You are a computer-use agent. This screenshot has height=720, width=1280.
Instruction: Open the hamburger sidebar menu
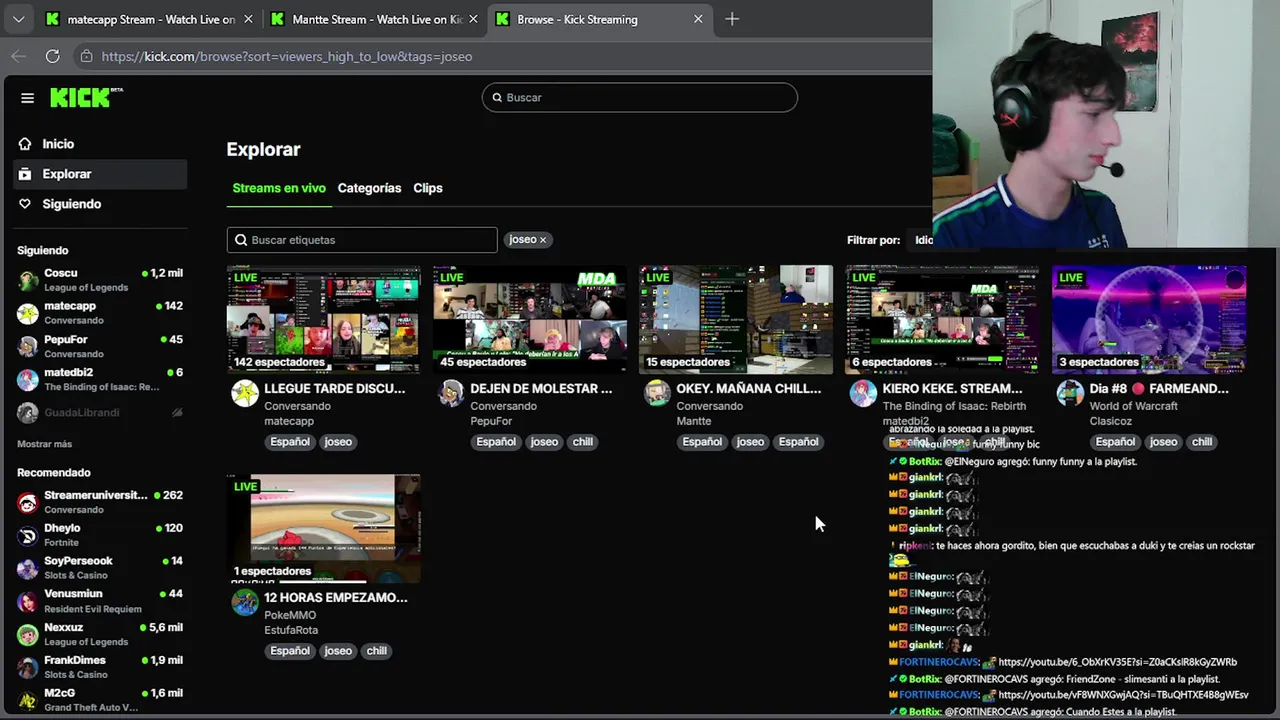coord(28,97)
